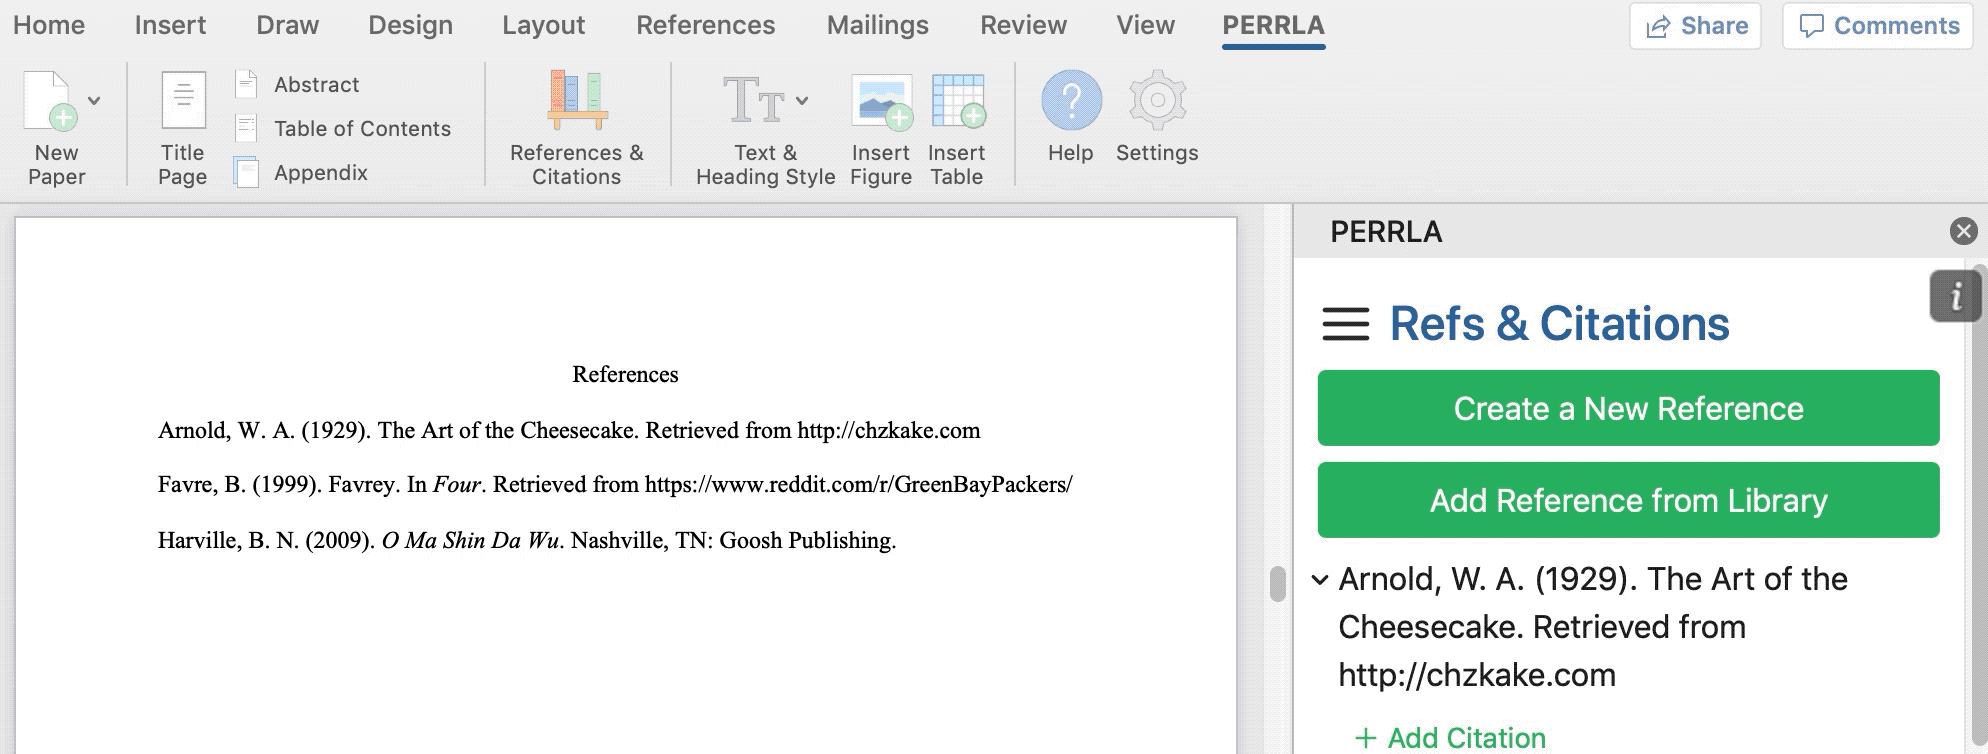Click Add Citation under Arnold reference
The image size is (1988, 754).
[1450, 738]
